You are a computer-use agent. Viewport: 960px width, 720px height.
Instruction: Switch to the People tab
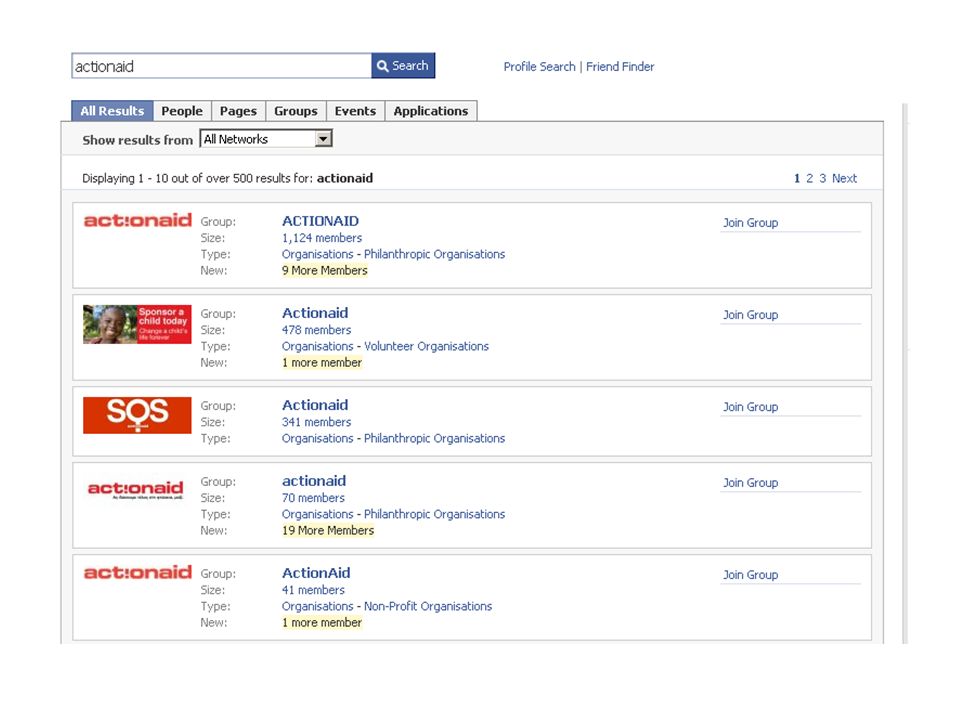[182, 111]
